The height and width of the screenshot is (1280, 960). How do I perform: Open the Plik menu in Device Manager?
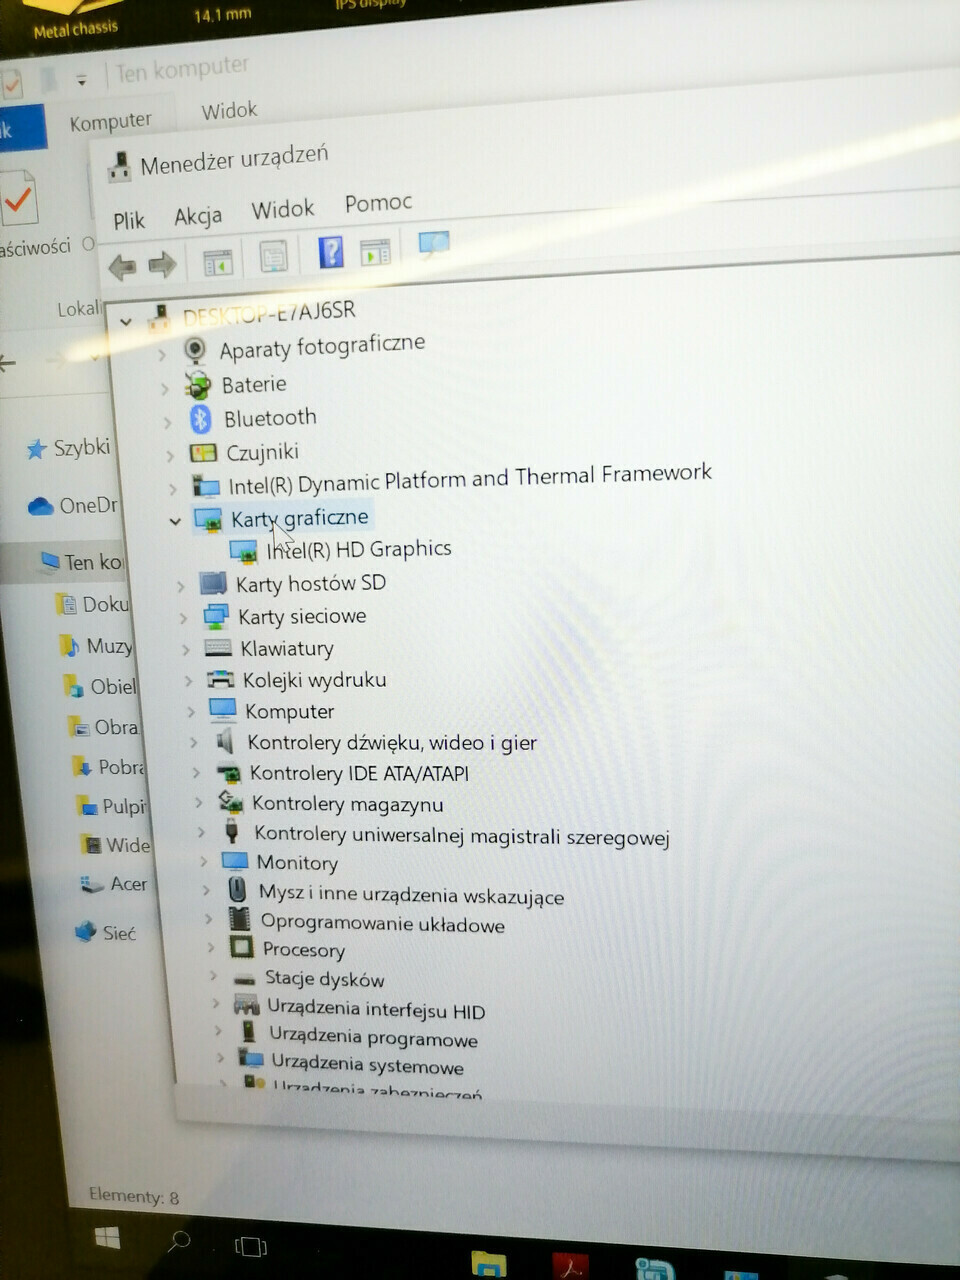pyautogui.click(x=129, y=221)
